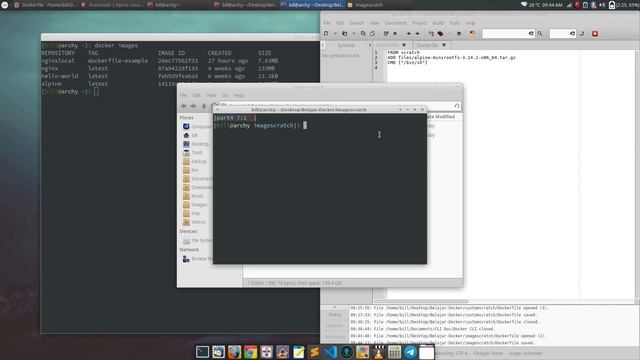Launch VLC media player from the dock
The image size is (640, 360).
tap(378, 352)
